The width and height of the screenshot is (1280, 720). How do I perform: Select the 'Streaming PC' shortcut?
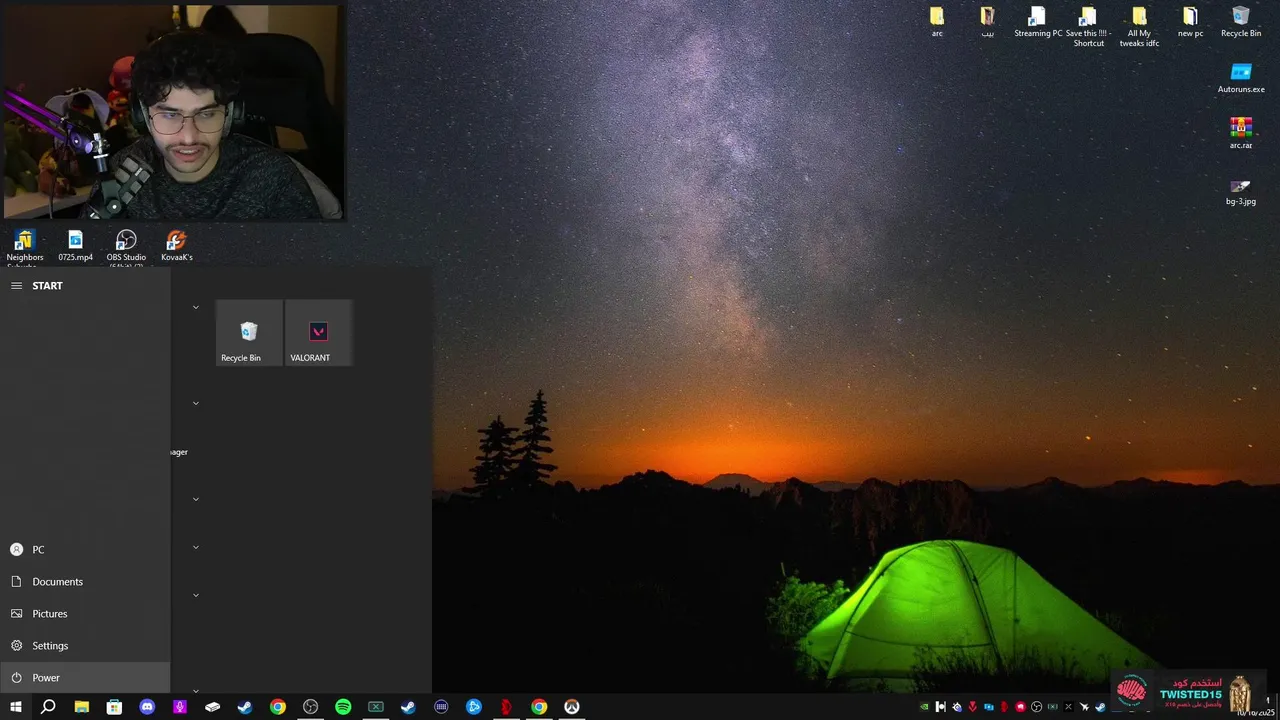1038,22
